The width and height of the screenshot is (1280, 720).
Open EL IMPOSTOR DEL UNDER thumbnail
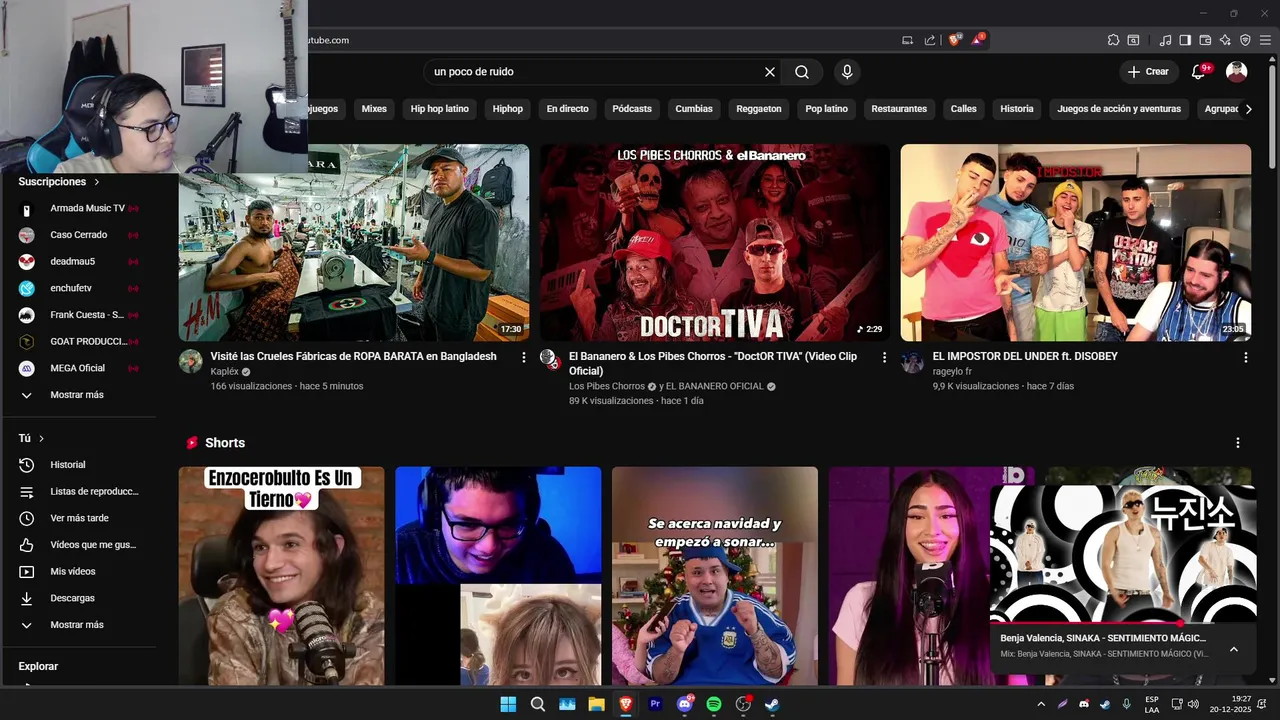[x=1076, y=243]
